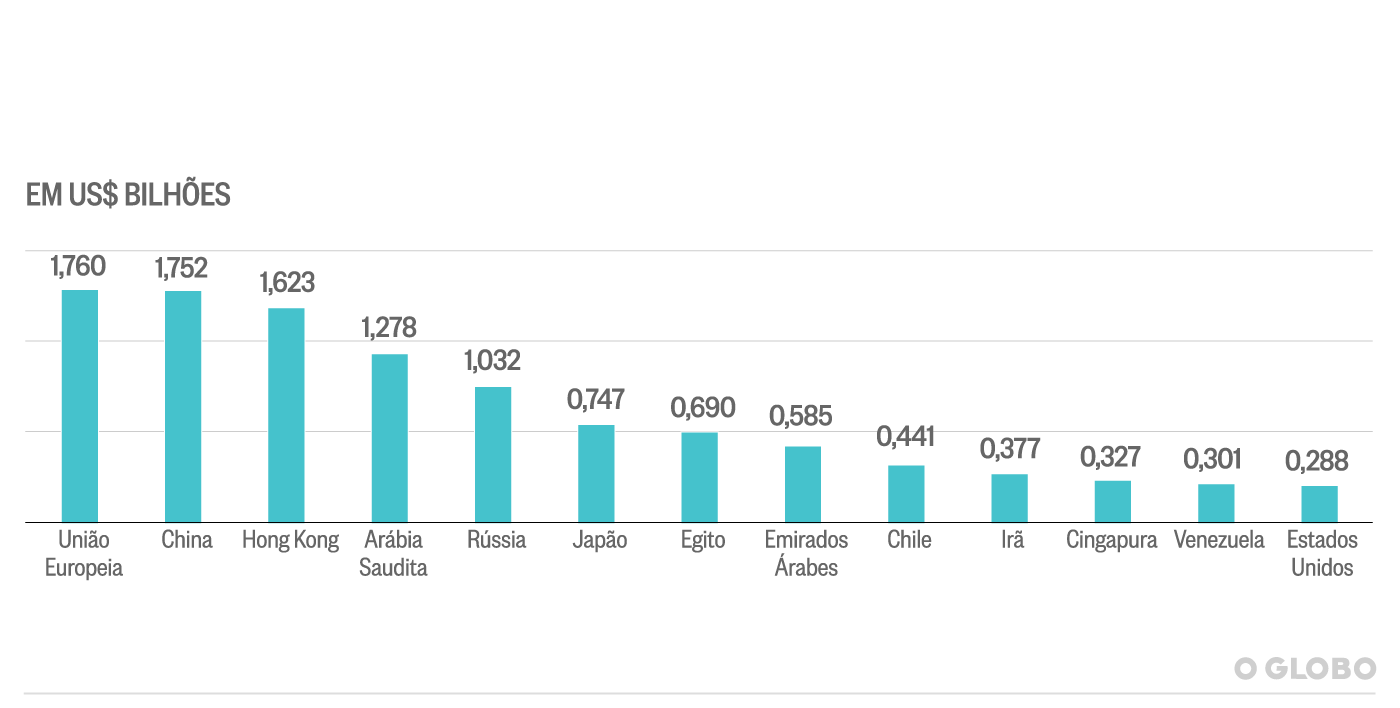
Task: Select the 0,288 value label
Action: click(x=1317, y=461)
